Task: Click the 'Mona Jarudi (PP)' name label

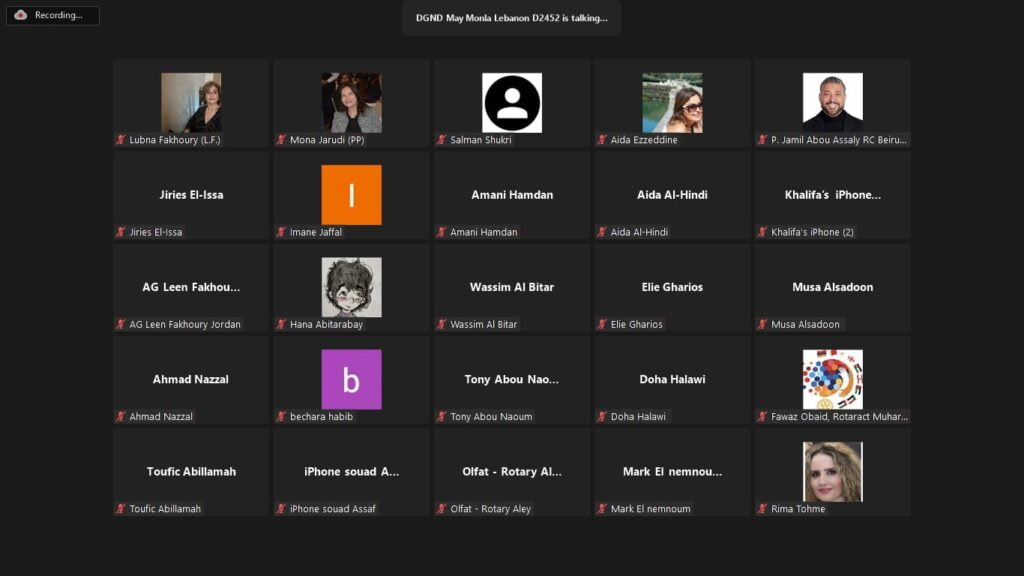Action: [327, 140]
